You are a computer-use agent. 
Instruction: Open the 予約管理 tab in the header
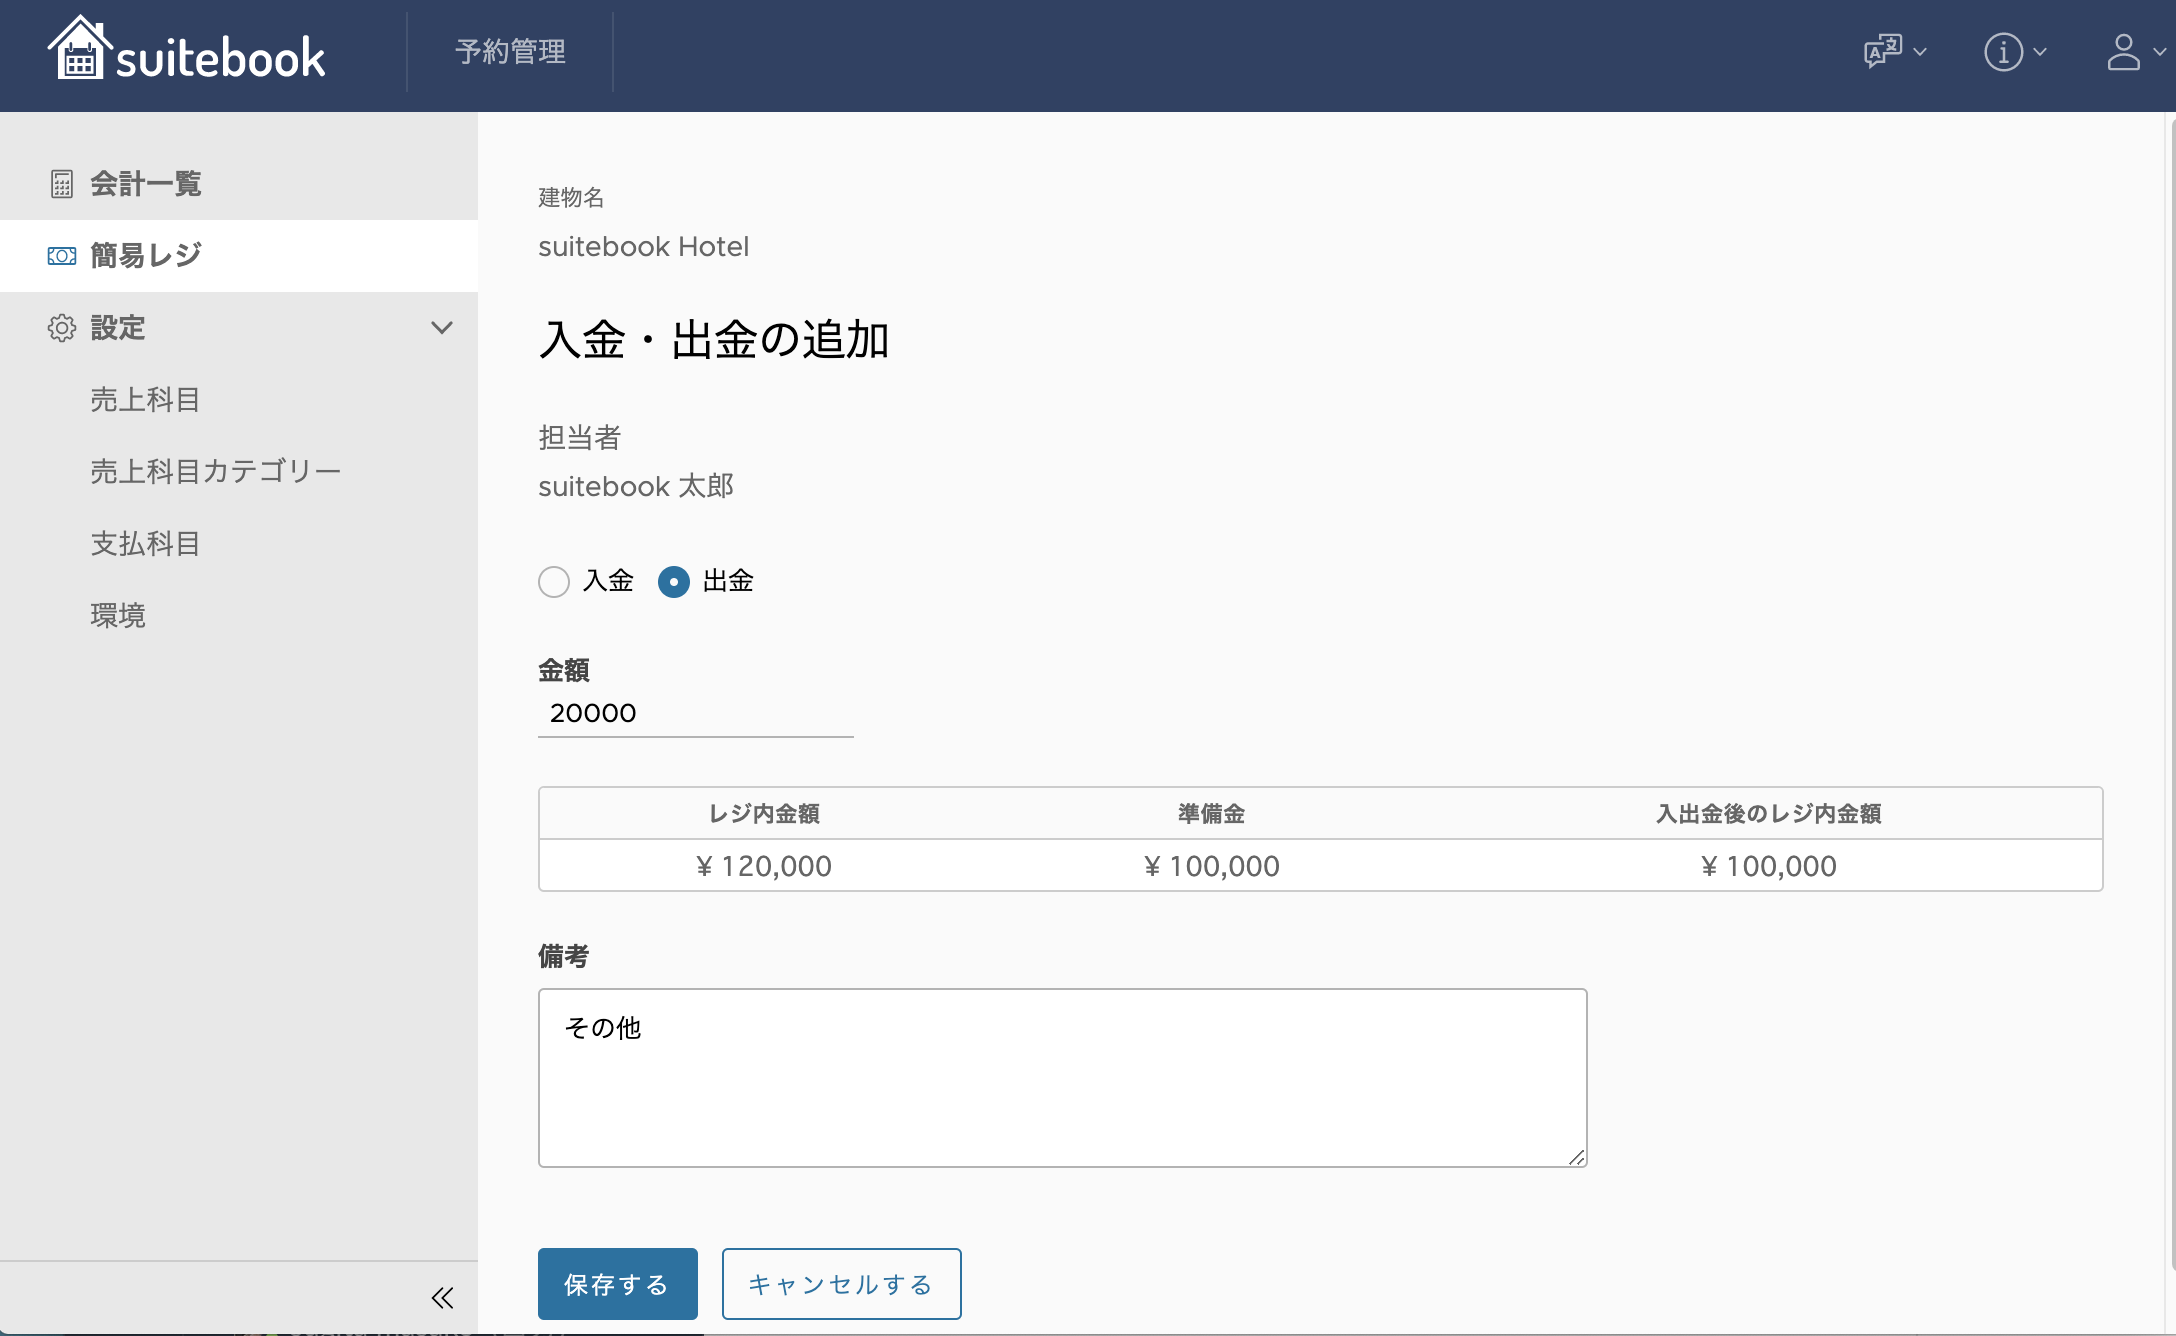pos(510,52)
